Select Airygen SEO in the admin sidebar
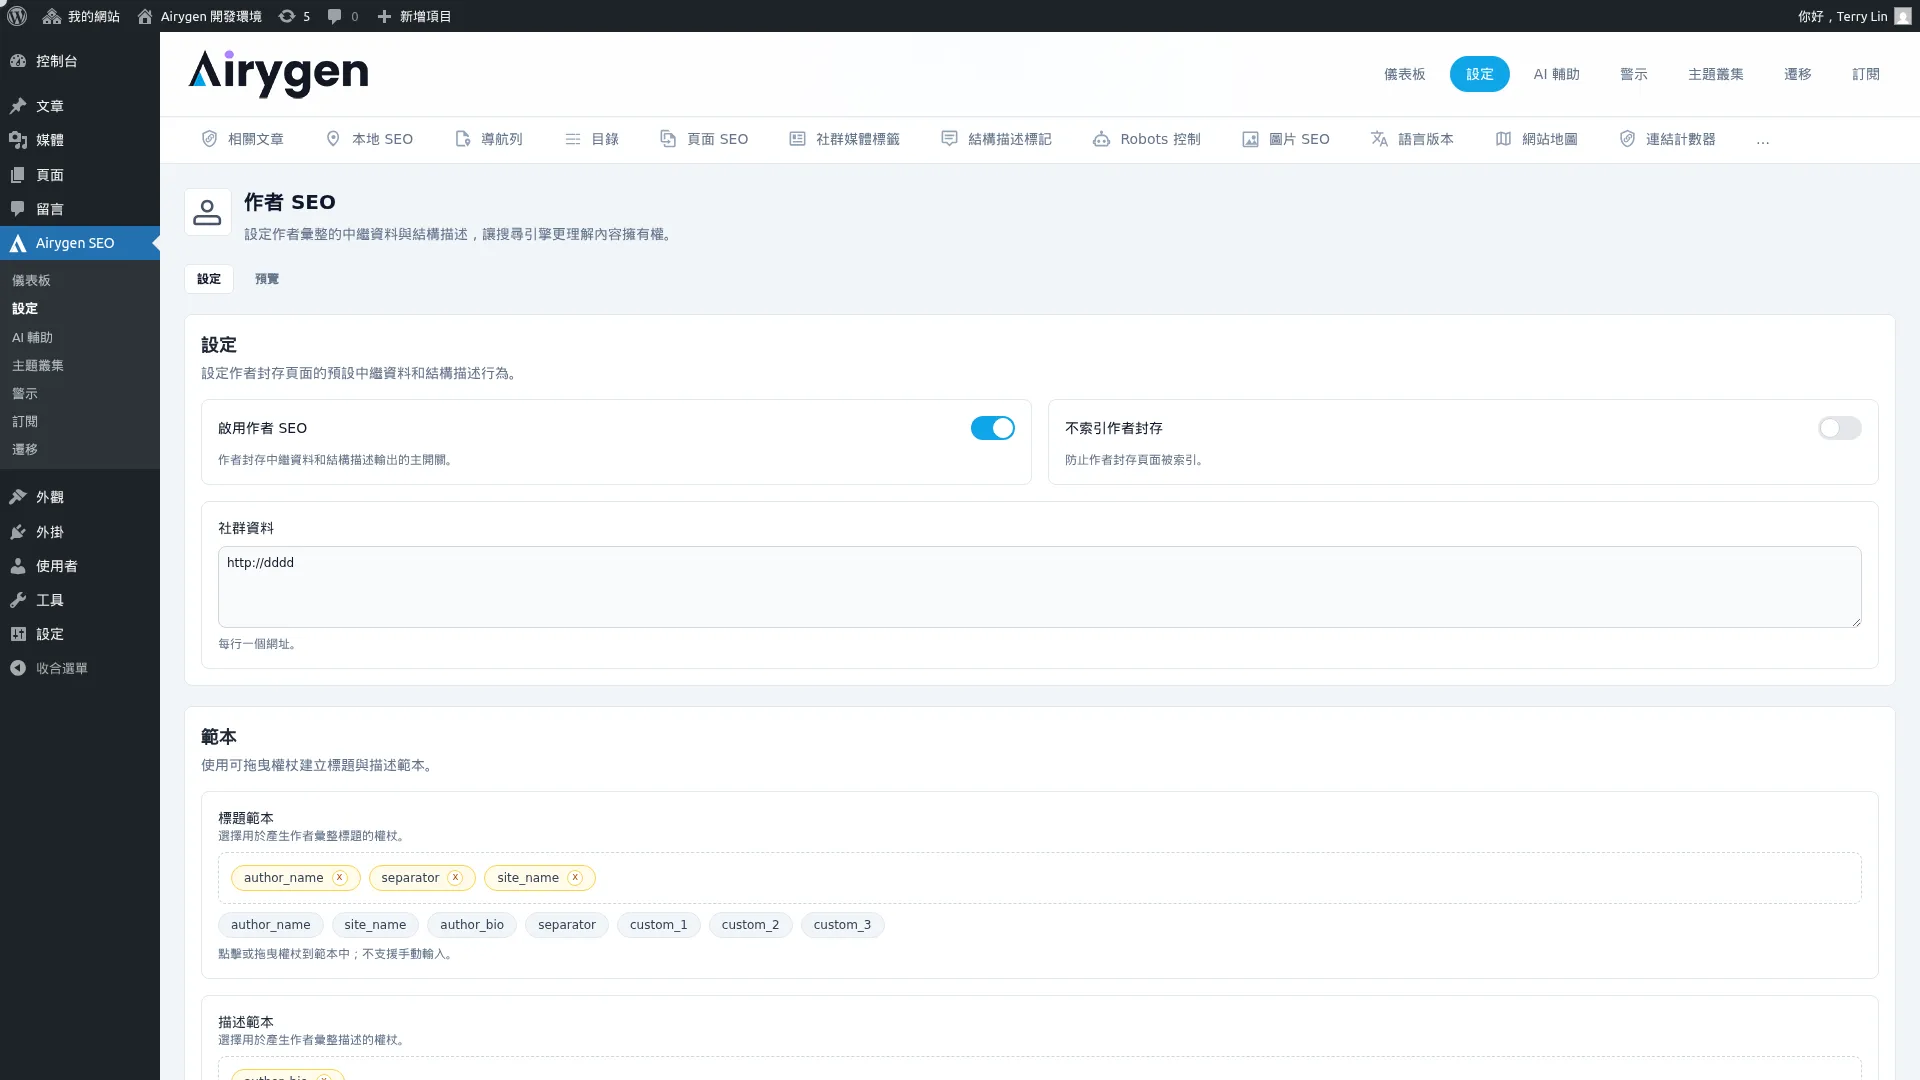 [80, 243]
